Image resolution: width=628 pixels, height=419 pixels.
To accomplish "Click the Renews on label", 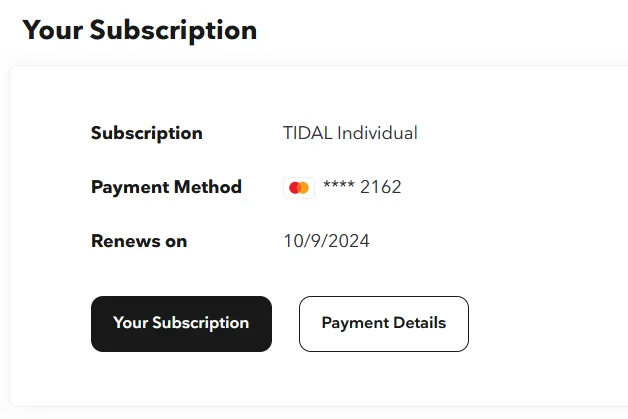I will [x=139, y=241].
